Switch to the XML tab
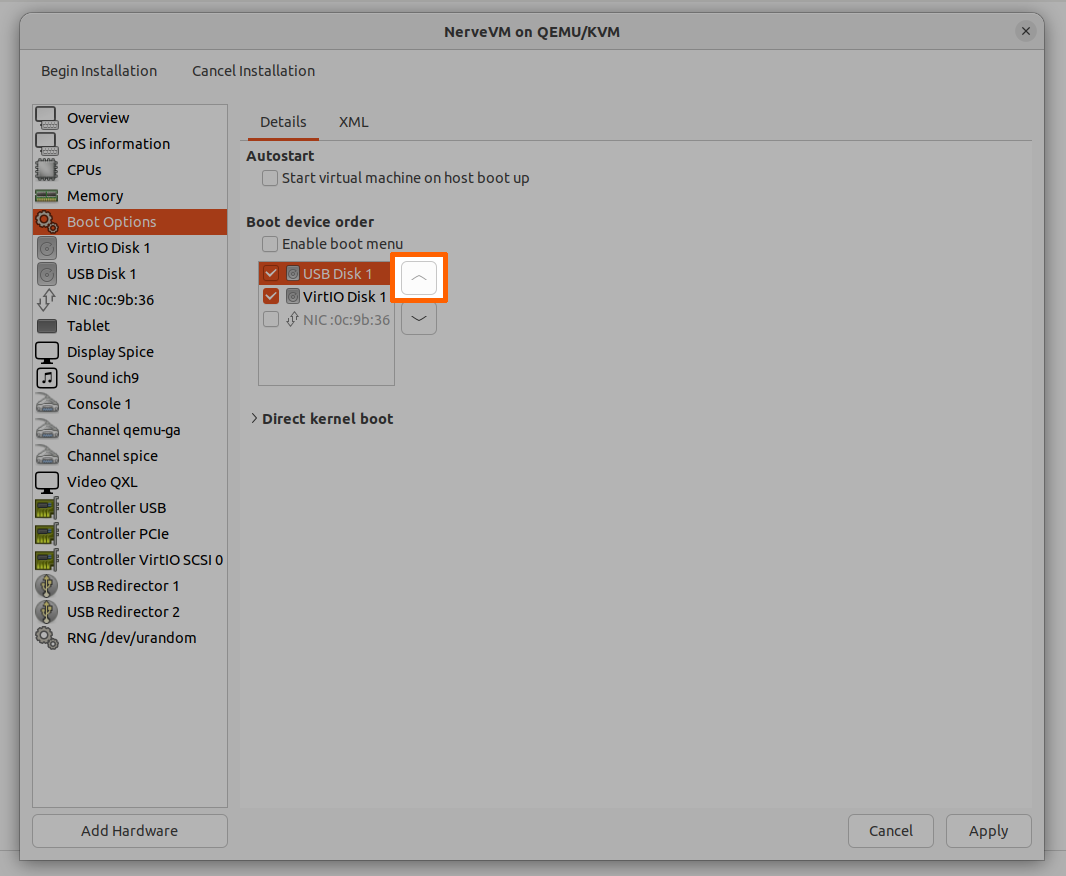Viewport: 1066px width, 876px height. pyautogui.click(x=353, y=122)
